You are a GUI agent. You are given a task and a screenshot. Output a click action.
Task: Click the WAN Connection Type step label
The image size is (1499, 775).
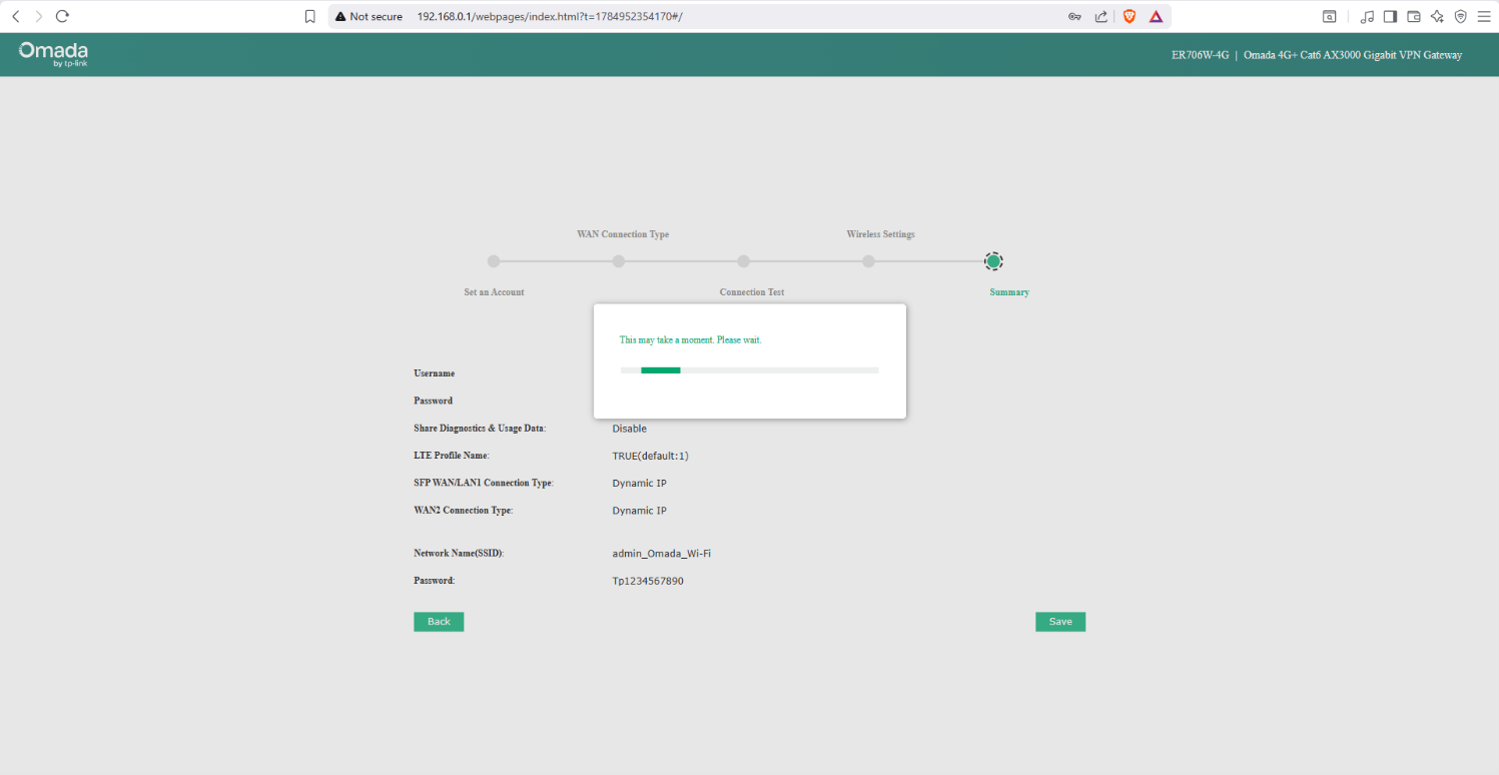point(623,234)
